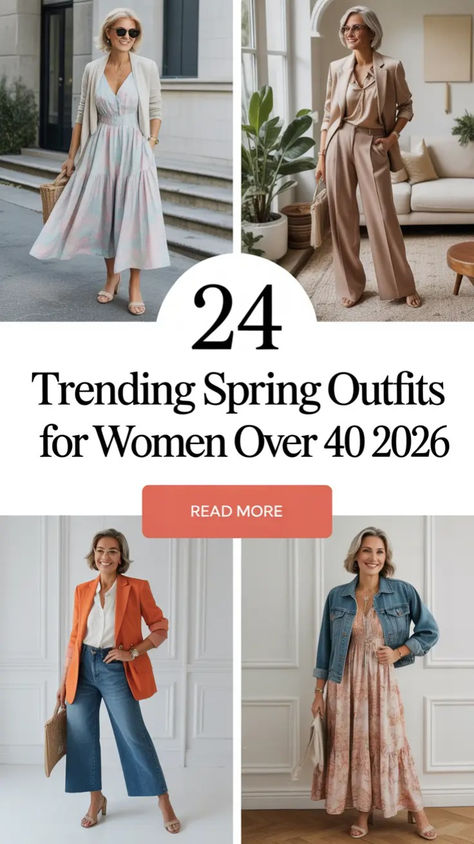
Task: Click the round wooden side table
Action: pos(460,264)
